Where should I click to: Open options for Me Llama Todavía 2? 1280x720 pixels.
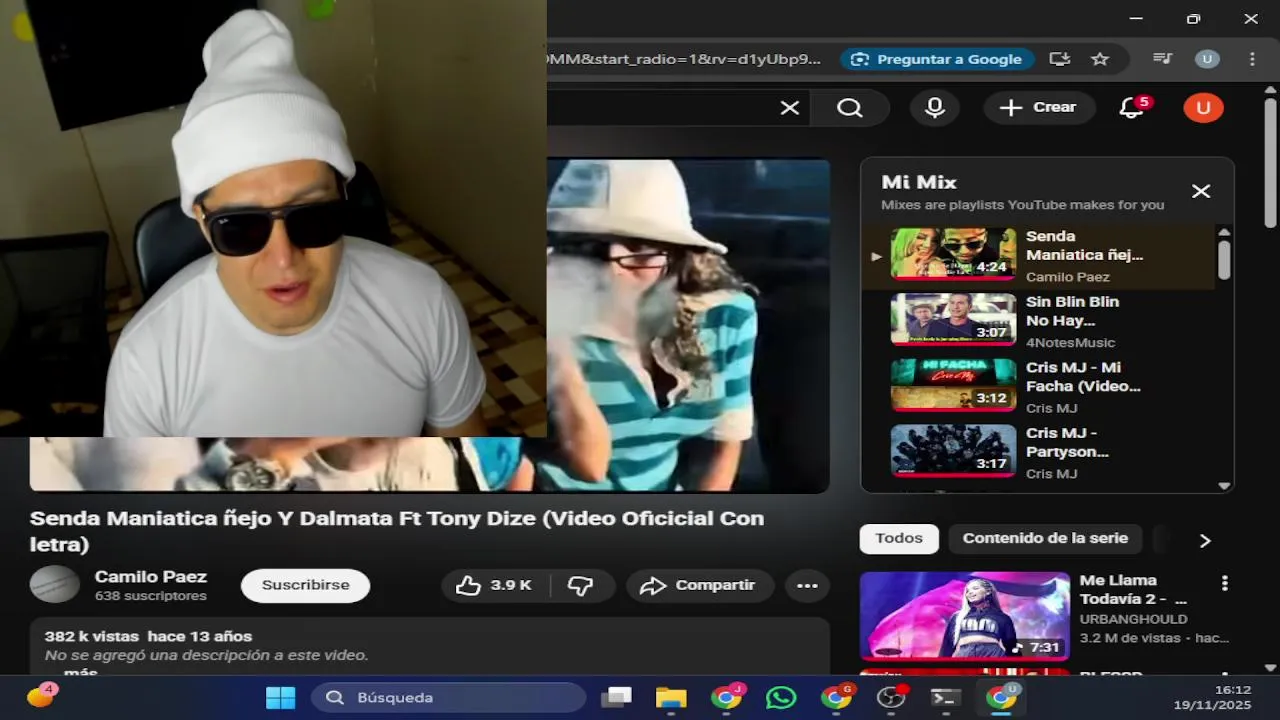(x=1224, y=583)
